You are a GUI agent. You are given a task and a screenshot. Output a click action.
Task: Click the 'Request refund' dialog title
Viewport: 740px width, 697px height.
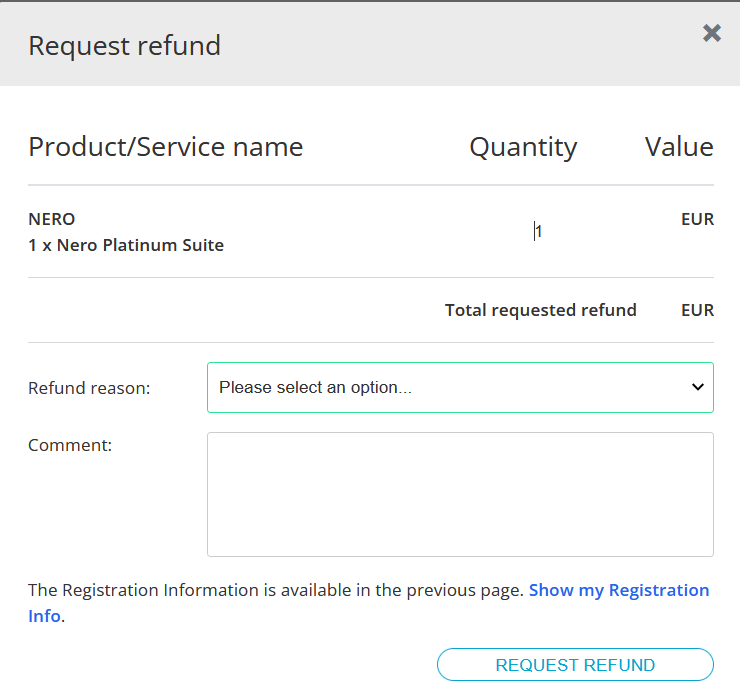pos(125,46)
